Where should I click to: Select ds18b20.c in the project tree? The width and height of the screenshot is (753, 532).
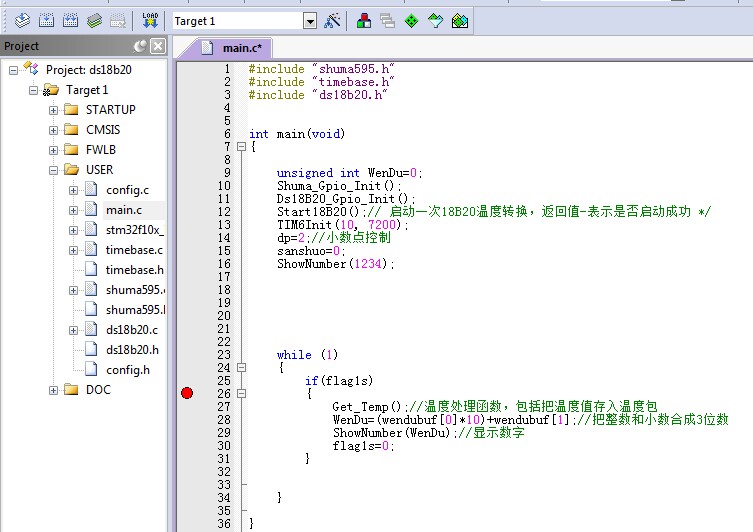tap(132, 330)
